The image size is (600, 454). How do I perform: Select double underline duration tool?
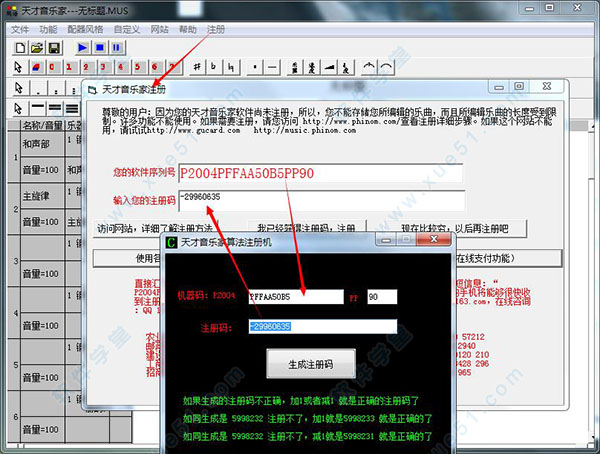tap(55, 108)
